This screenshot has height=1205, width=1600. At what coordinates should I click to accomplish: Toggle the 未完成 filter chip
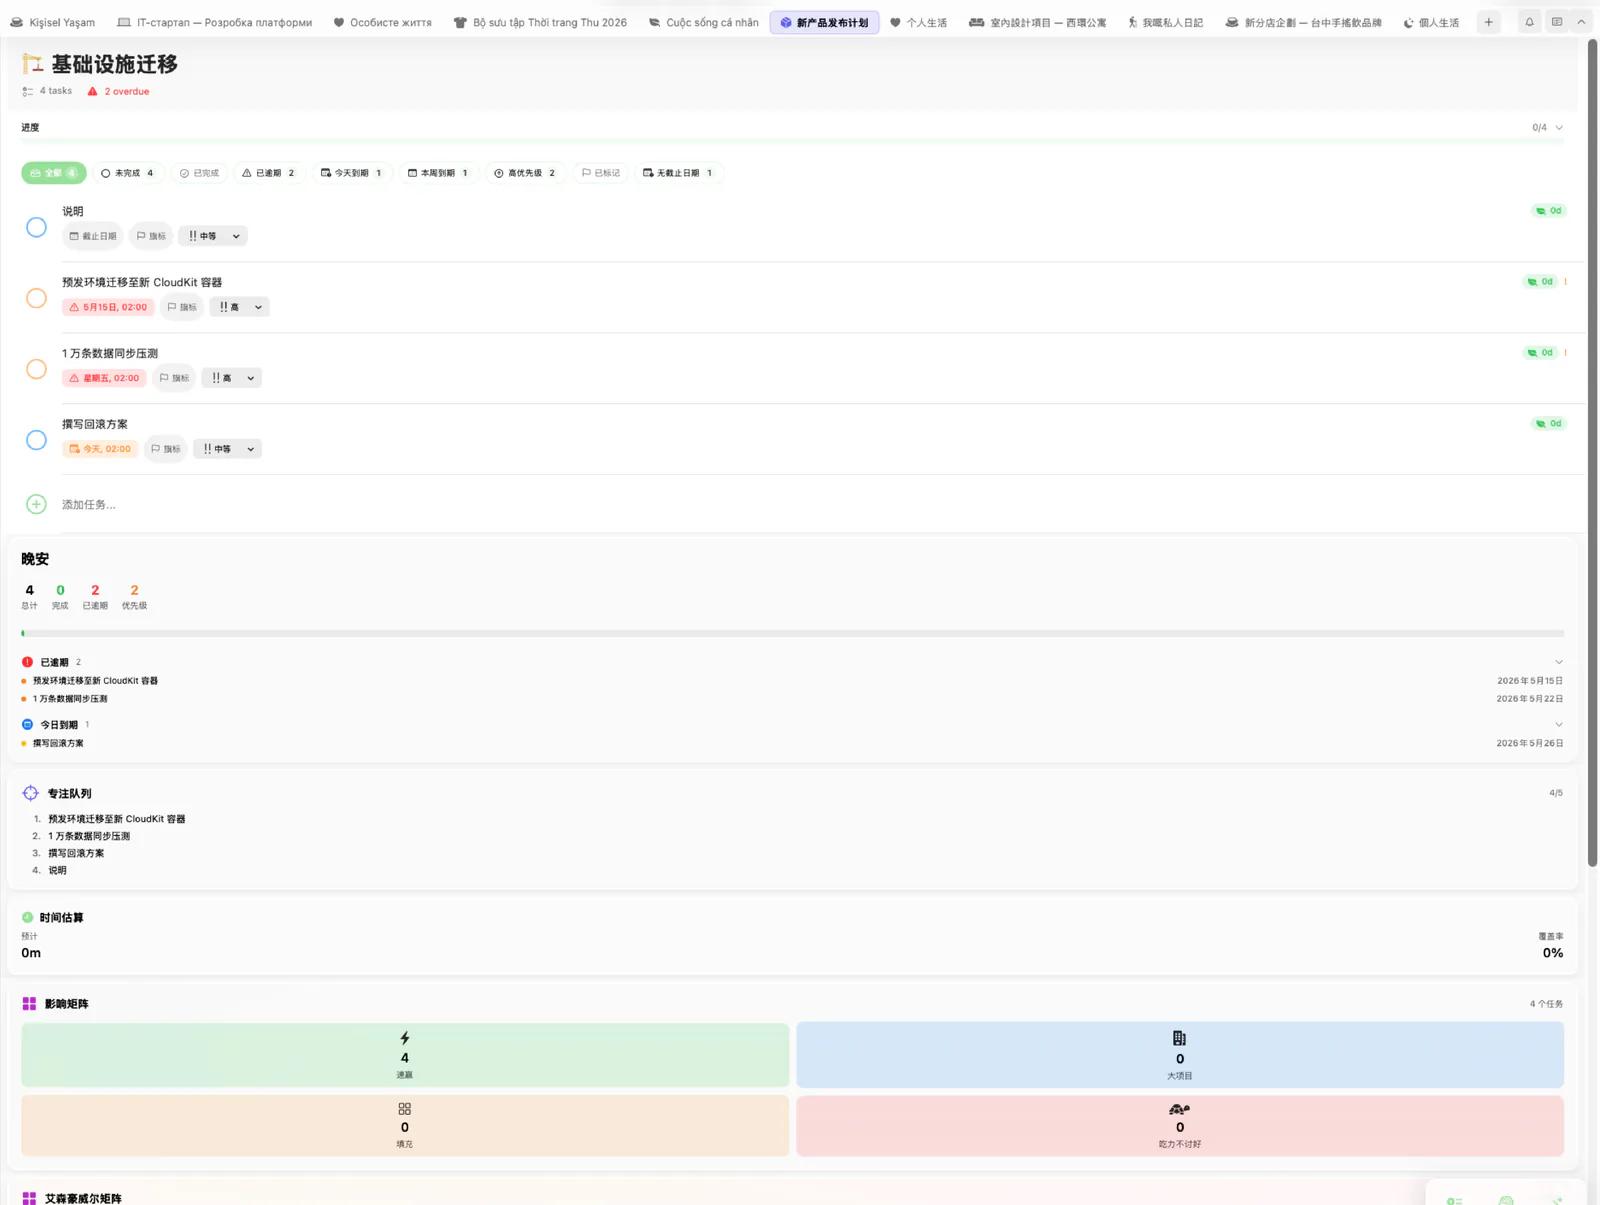tap(128, 173)
